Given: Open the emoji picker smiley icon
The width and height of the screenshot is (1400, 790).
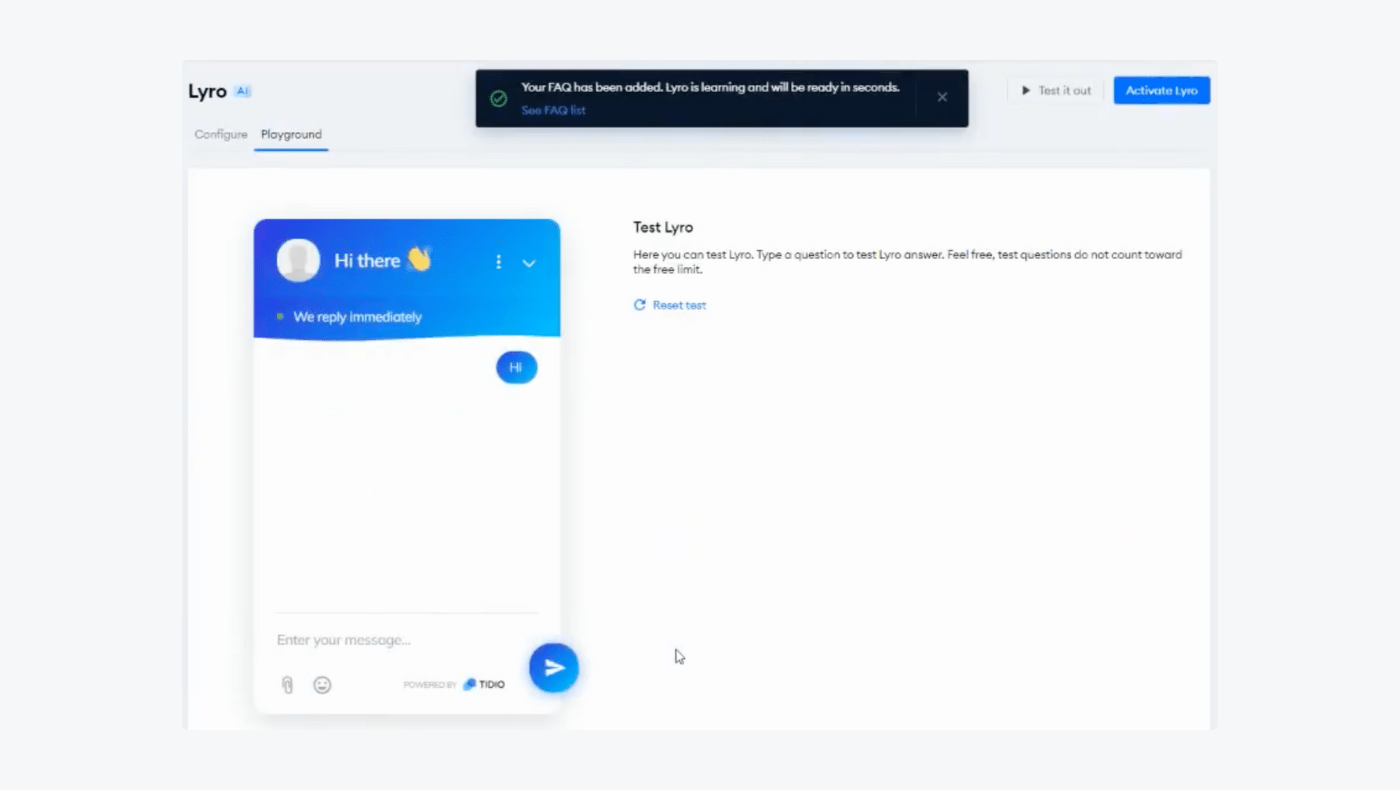Looking at the screenshot, I should [x=322, y=685].
